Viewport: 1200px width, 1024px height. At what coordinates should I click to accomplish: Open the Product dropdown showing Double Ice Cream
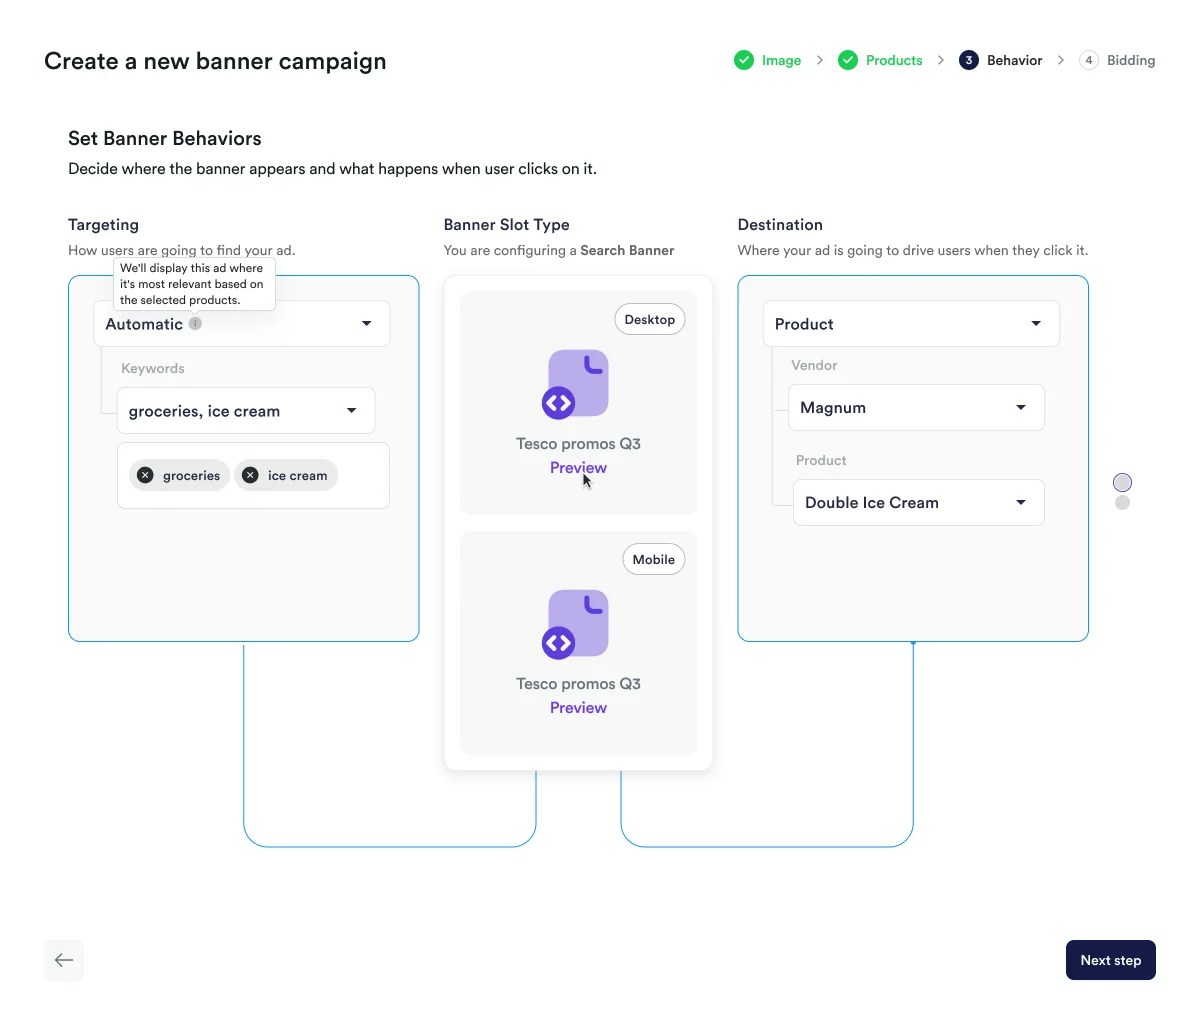click(x=918, y=502)
